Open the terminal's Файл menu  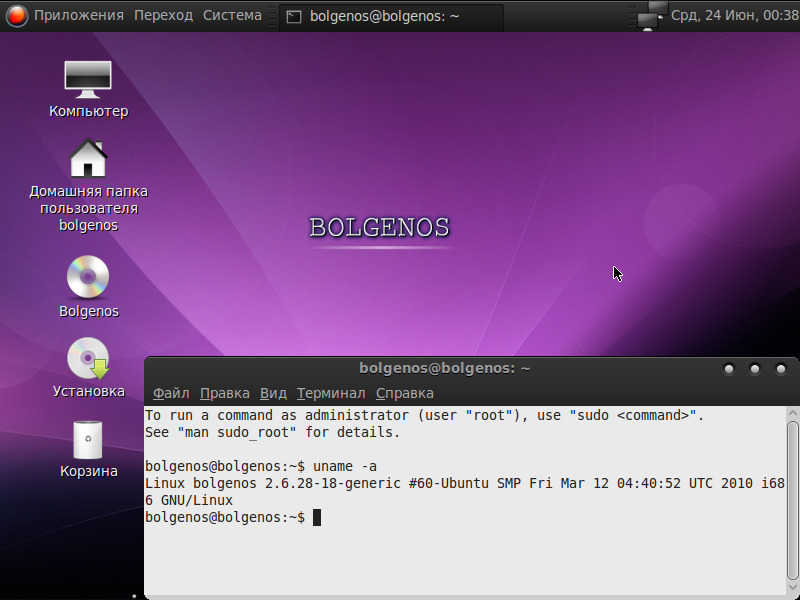[171, 393]
